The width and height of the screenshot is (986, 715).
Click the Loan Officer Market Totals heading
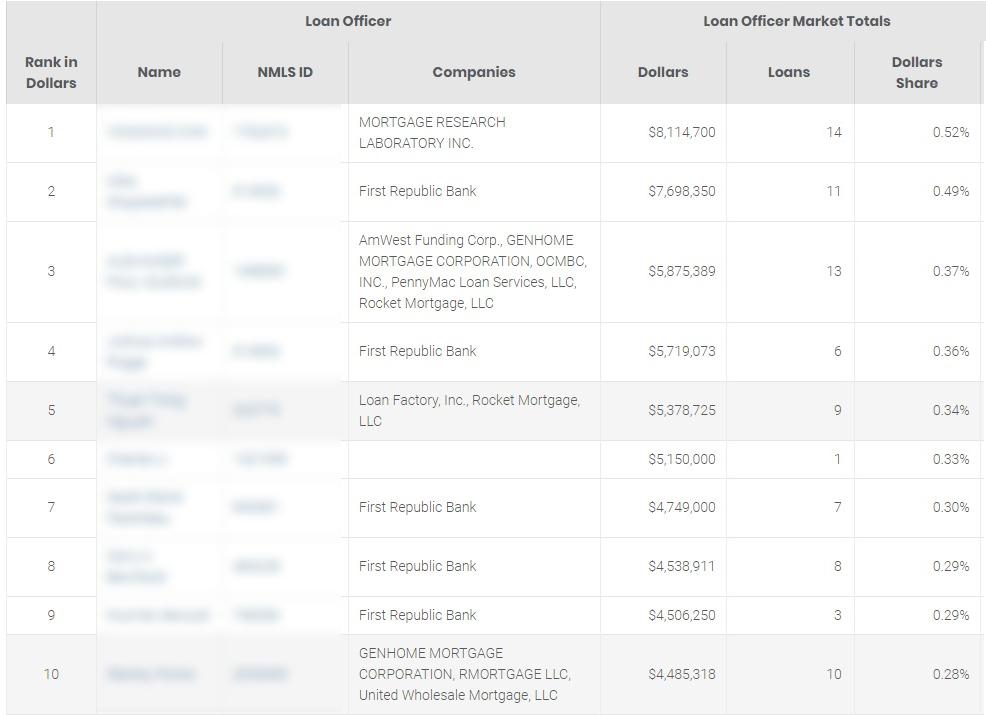(797, 21)
